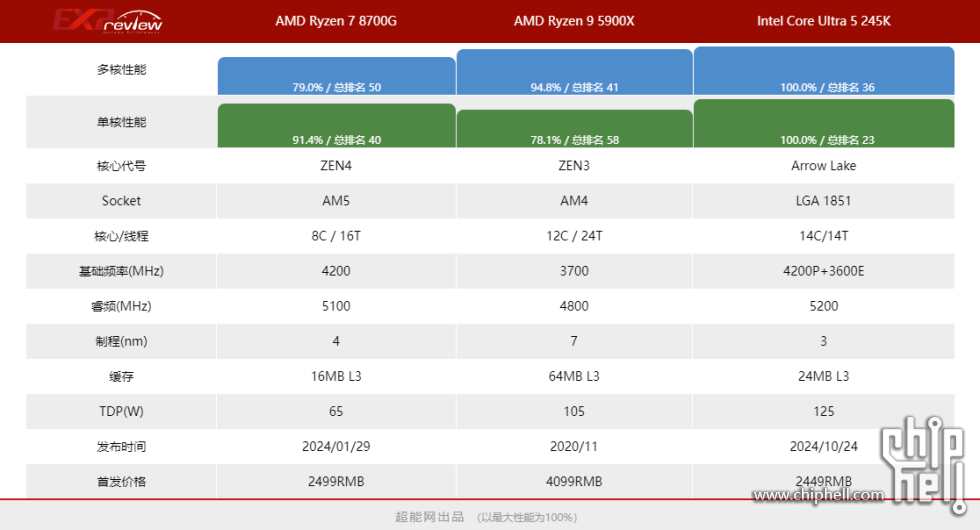This screenshot has width=980, height=530.
Task: Click the blue 79.0% multi-core bar
Action: [x=336, y=76]
